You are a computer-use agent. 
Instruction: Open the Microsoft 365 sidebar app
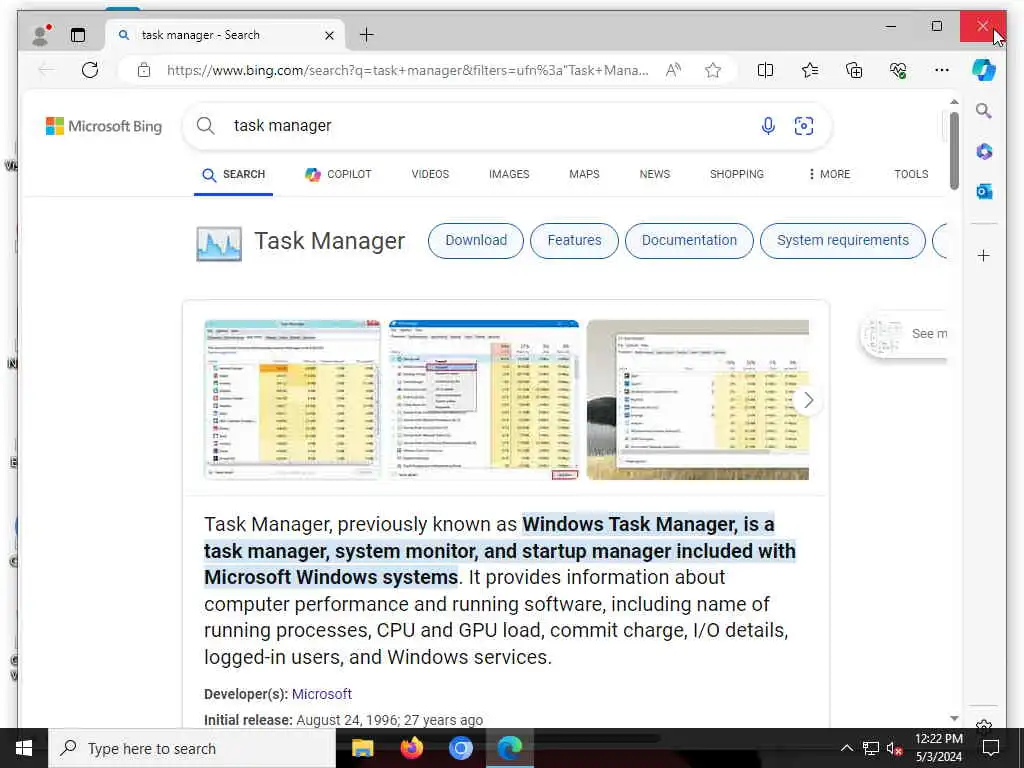click(x=984, y=152)
